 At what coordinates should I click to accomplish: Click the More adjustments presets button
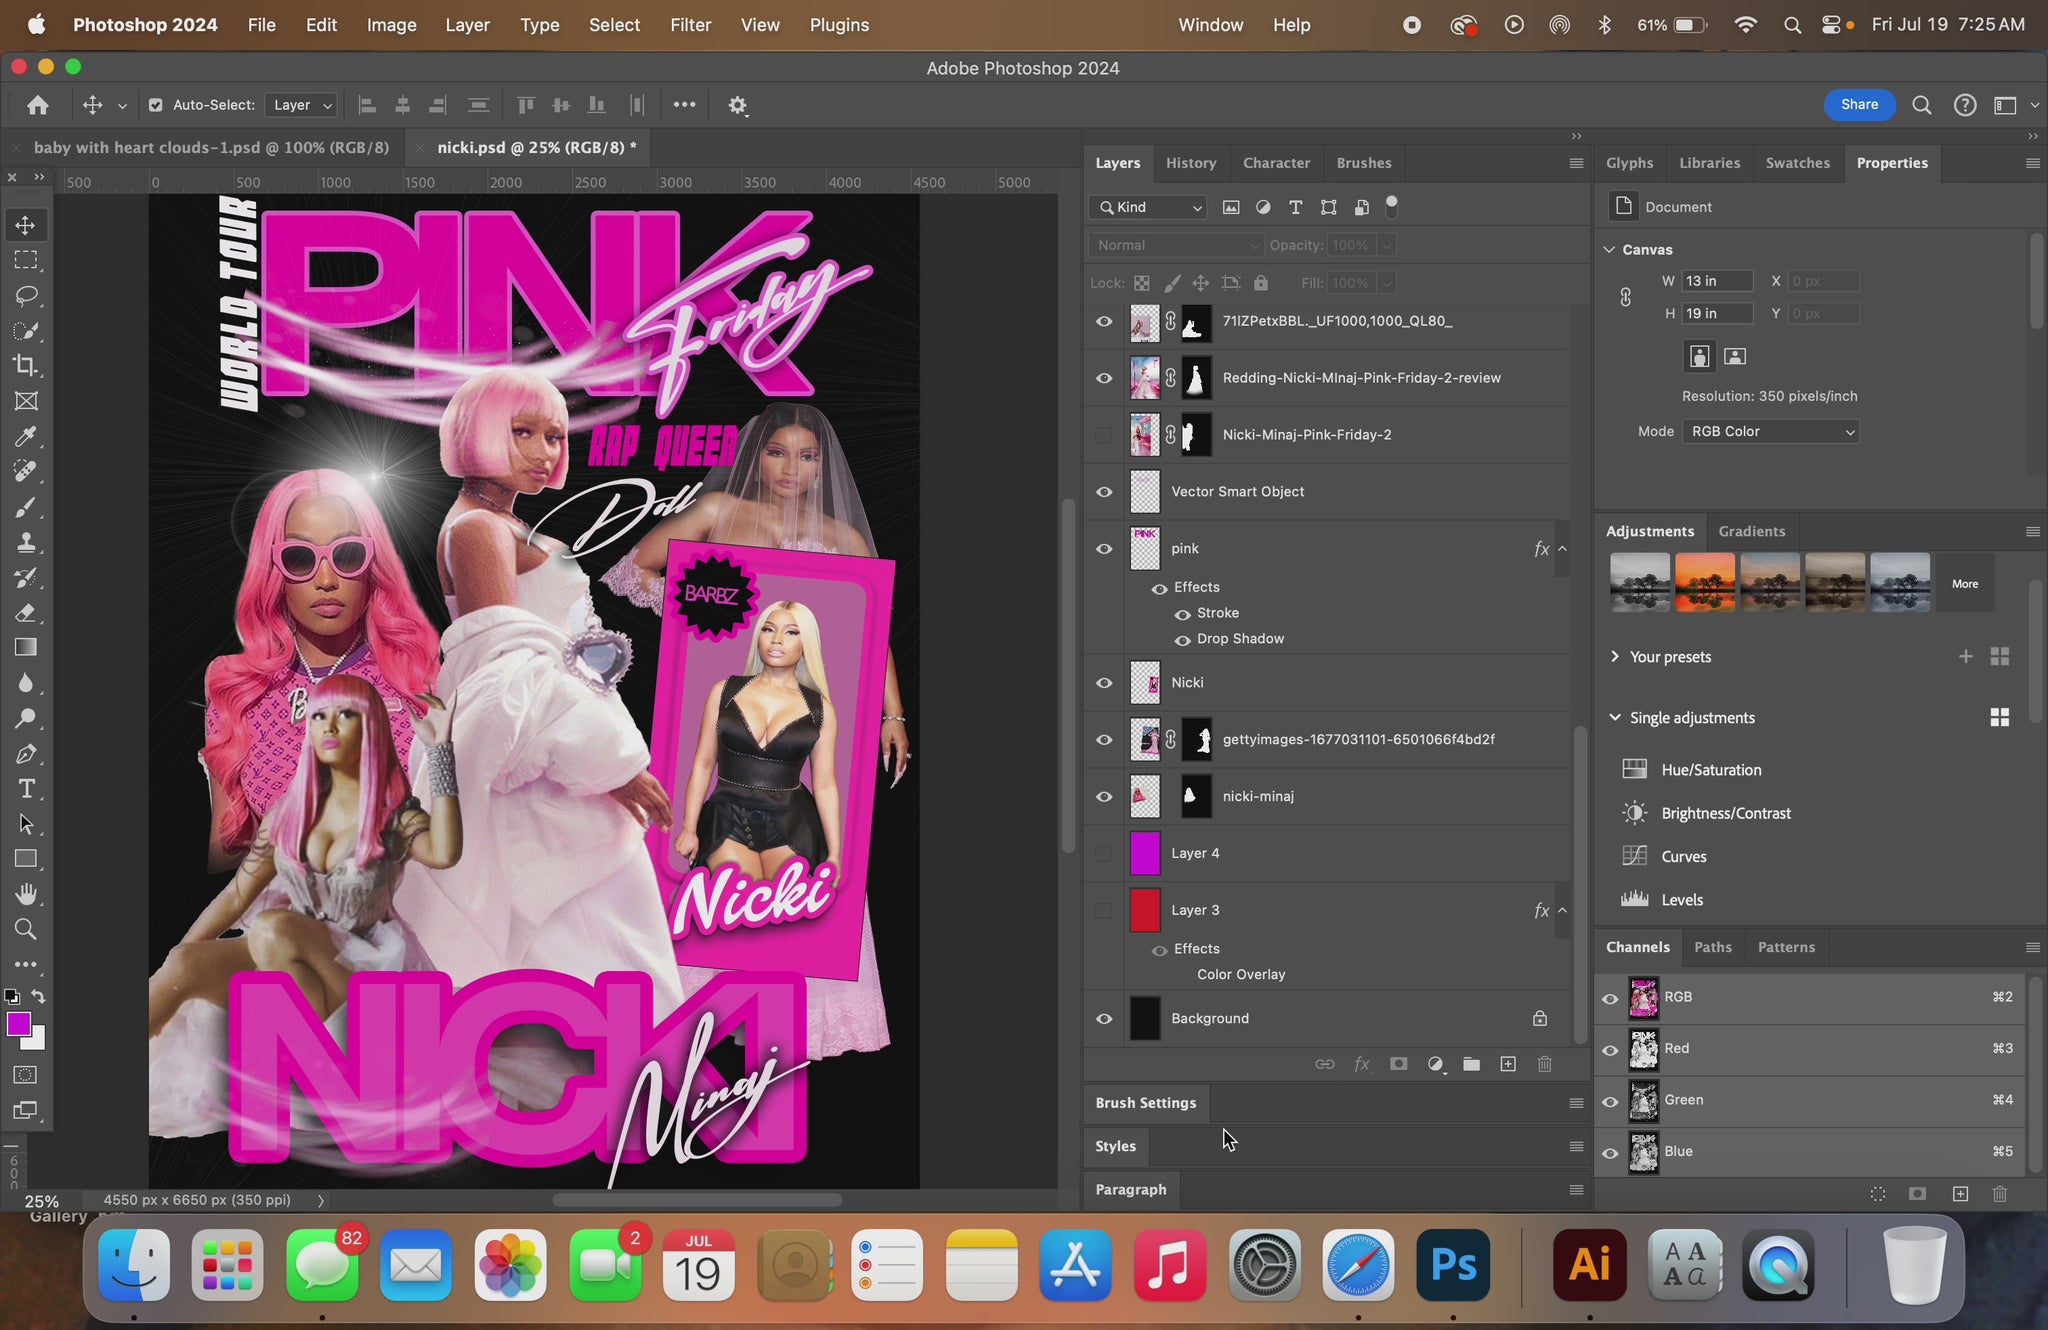click(1964, 584)
